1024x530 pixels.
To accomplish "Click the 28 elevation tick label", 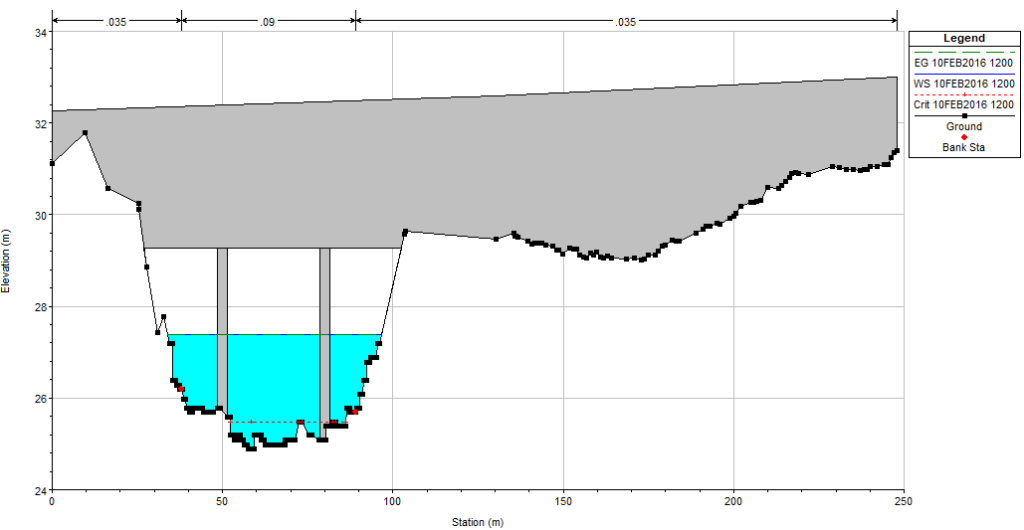I will (42, 307).
